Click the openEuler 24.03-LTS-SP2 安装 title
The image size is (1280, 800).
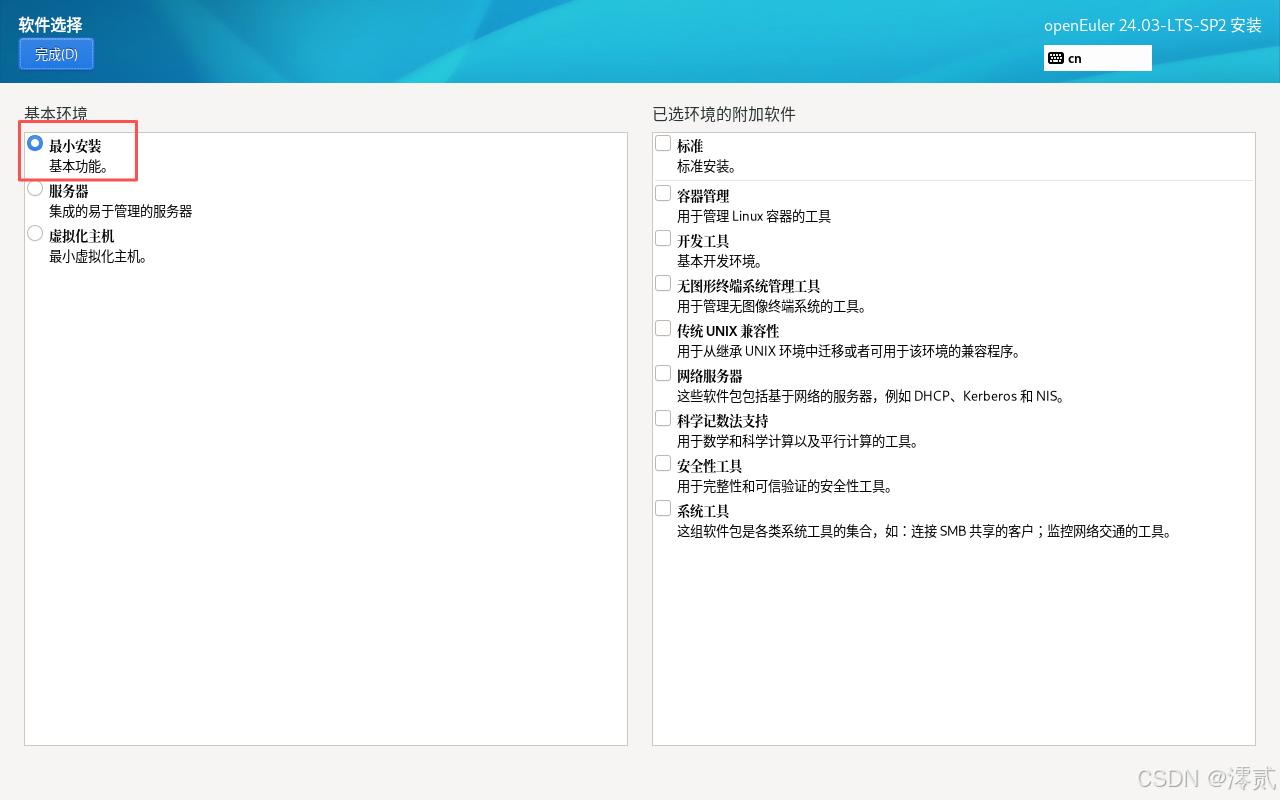click(1152, 25)
